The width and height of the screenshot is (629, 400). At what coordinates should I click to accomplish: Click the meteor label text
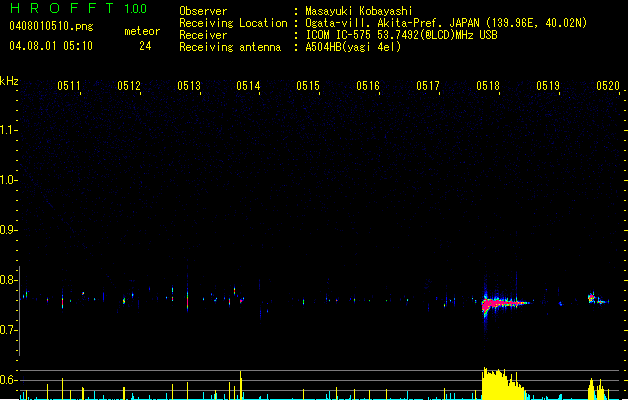[x=142, y=31]
